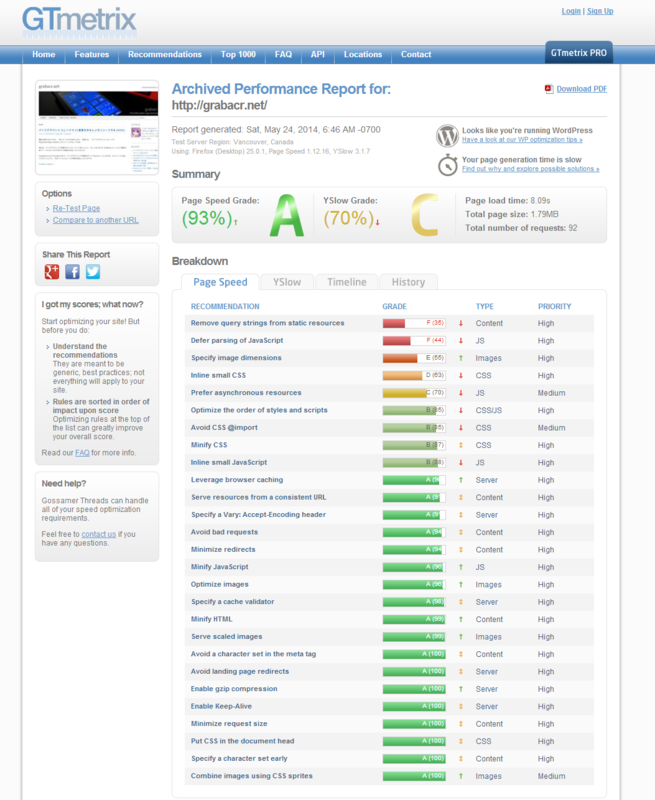The height and width of the screenshot is (800, 655).
Task: Open Recommendations in navigation bar
Action: (x=165, y=55)
